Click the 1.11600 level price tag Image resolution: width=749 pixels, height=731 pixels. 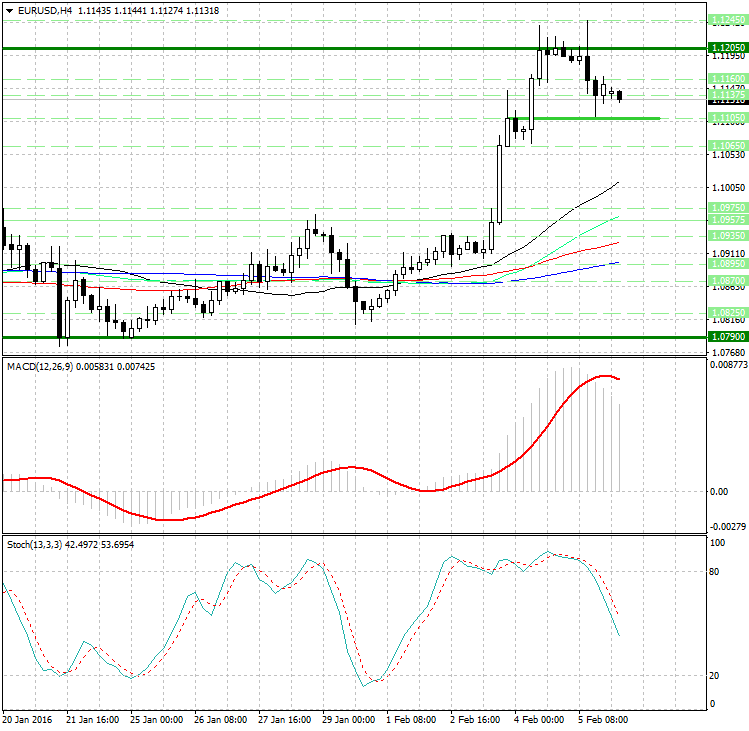[726, 78]
